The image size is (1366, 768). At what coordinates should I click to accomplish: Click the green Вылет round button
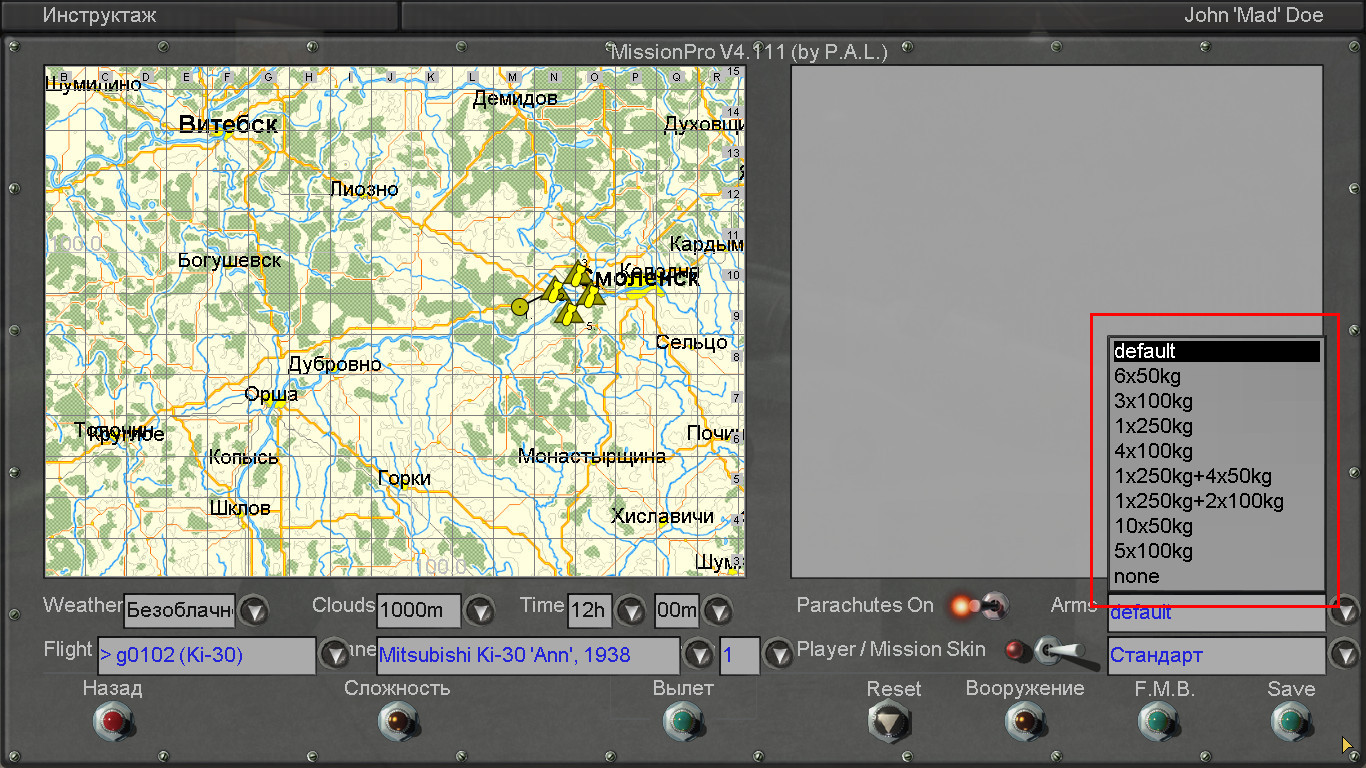683,721
